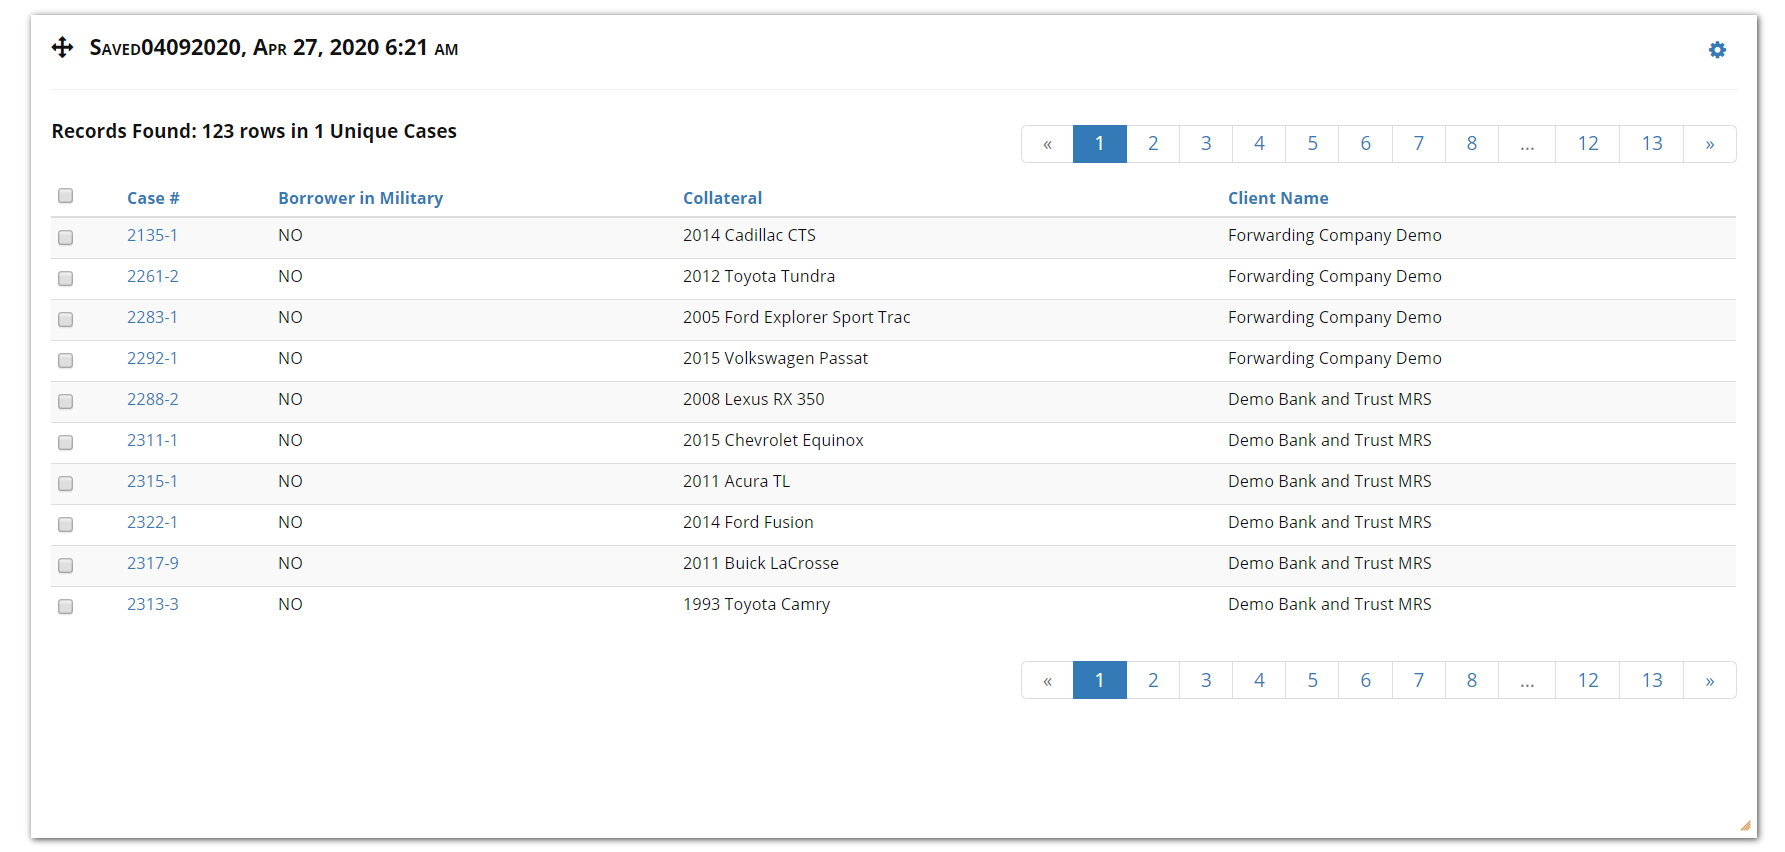The image size is (1785, 852).
Task: Go to page 6 in top pagination
Action: (1365, 143)
